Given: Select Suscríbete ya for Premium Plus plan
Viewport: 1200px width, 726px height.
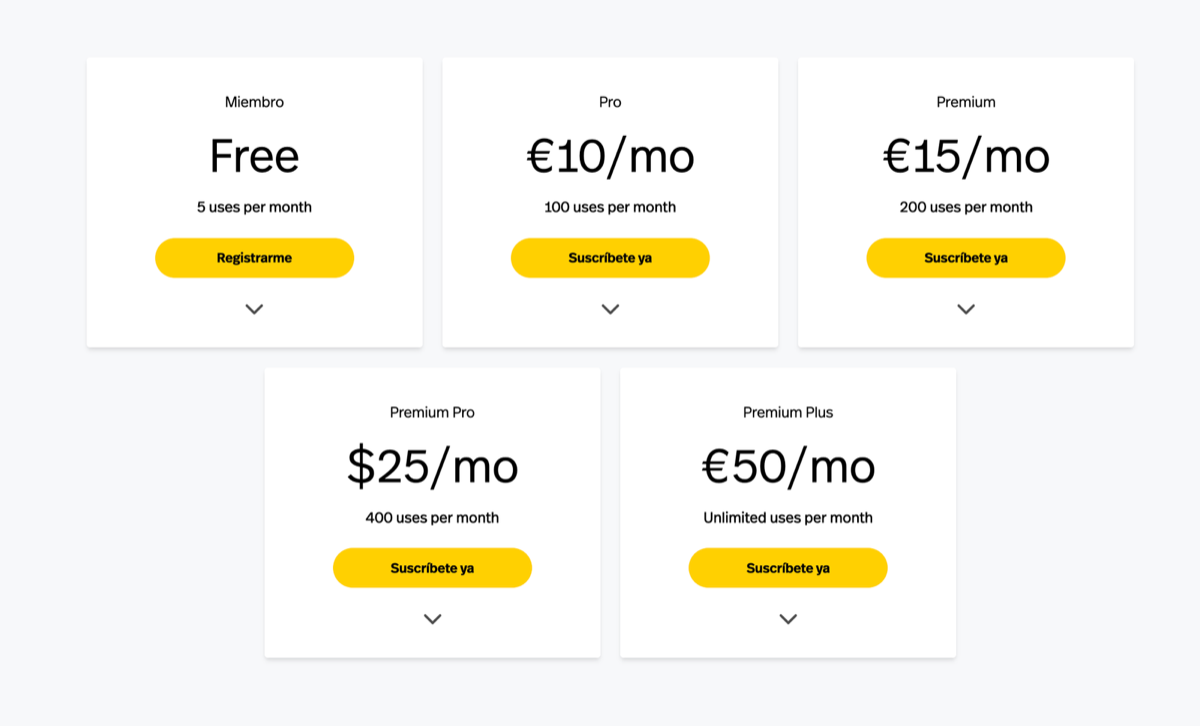Looking at the screenshot, I should point(788,568).
